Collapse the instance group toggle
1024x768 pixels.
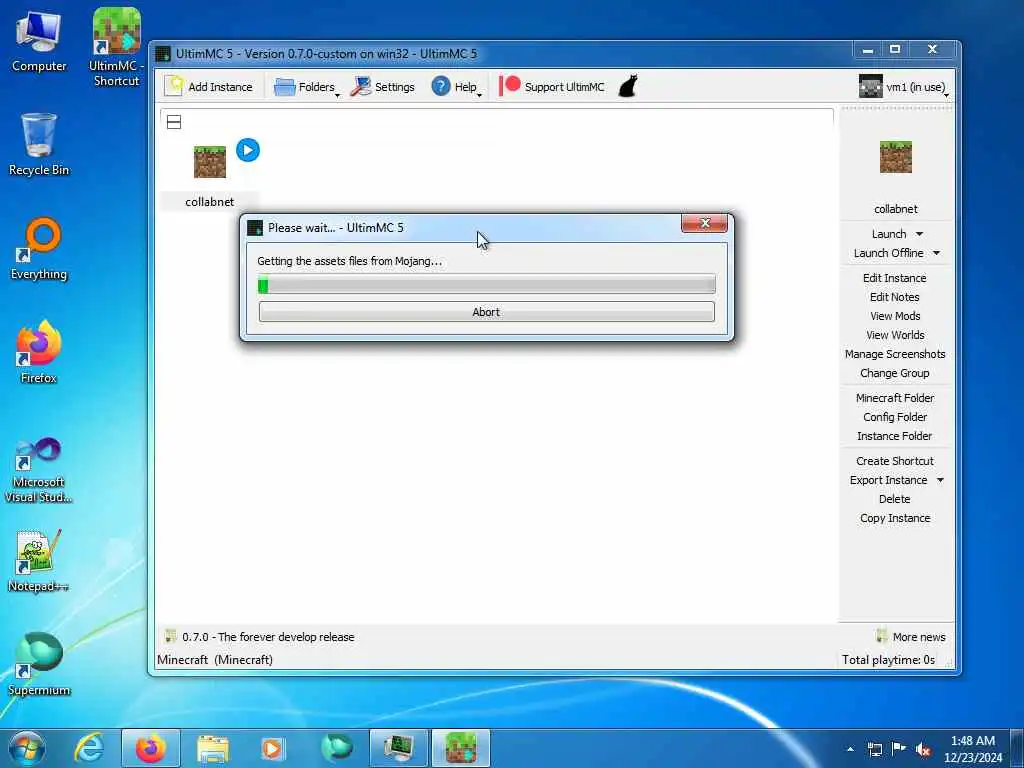coord(174,122)
